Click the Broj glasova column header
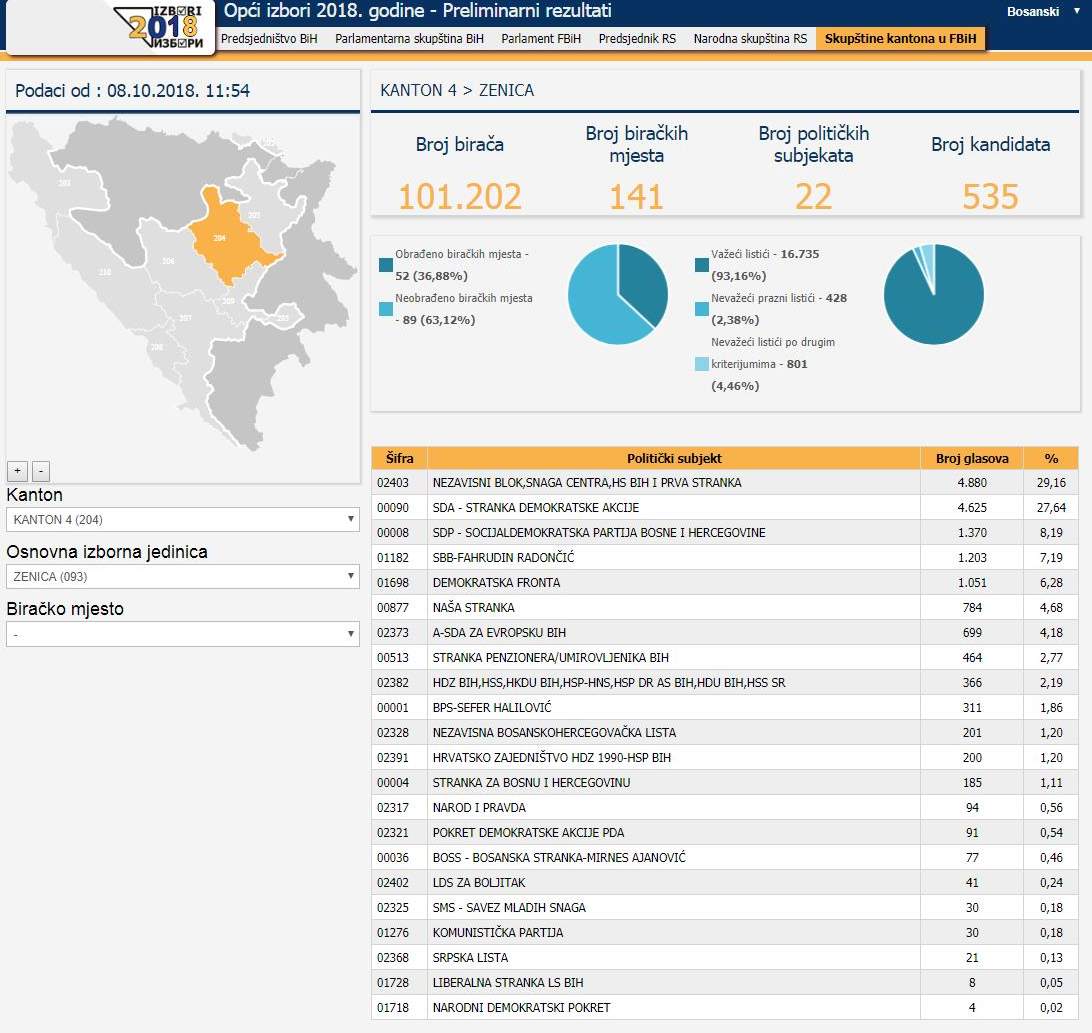 pyautogui.click(x=971, y=458)
